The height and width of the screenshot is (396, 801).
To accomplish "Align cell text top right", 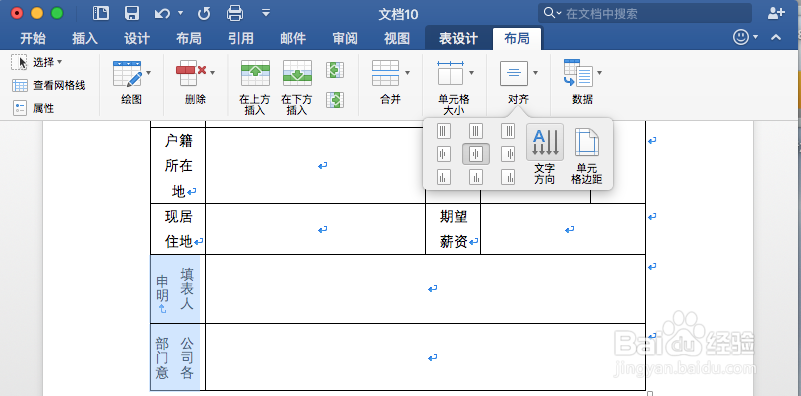I will pyautogui.click(x=508, y=131).
